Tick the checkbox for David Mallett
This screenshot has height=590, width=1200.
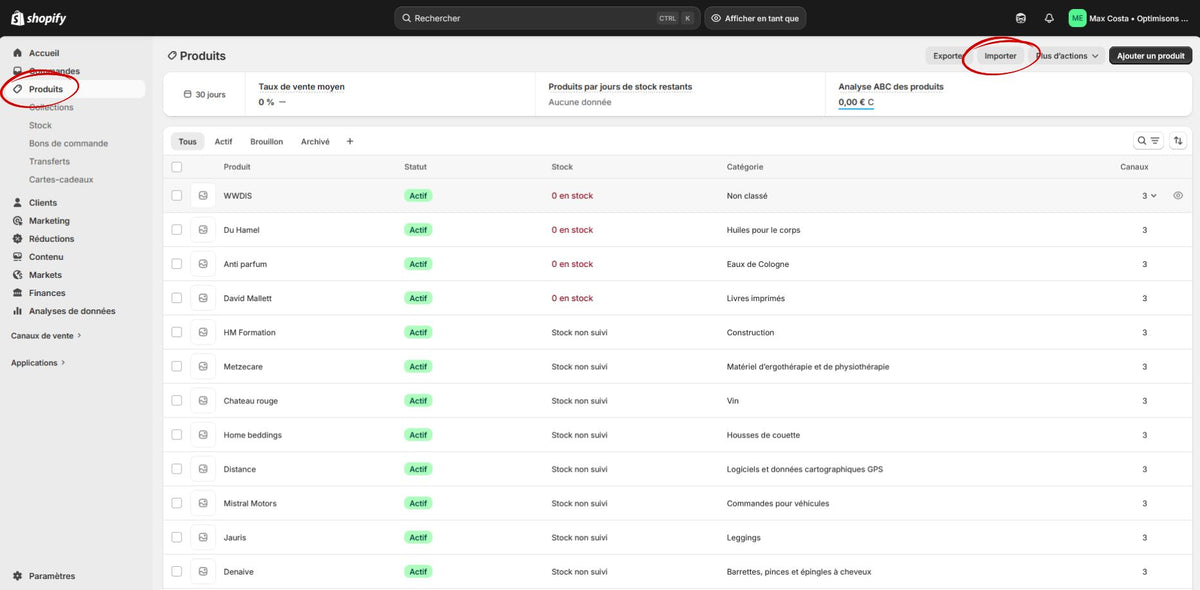pyautogui.click(x=177, y=298)
